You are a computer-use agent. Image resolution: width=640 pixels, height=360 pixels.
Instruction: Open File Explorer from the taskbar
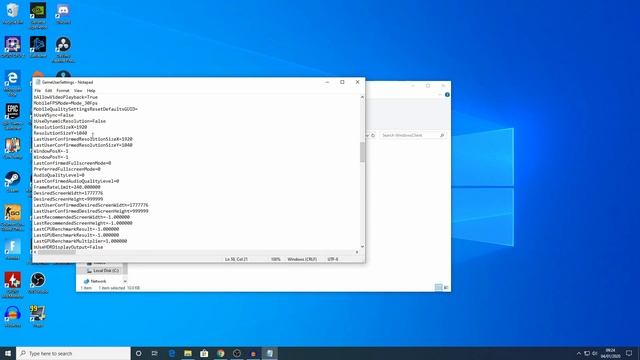tap(188, 353)
